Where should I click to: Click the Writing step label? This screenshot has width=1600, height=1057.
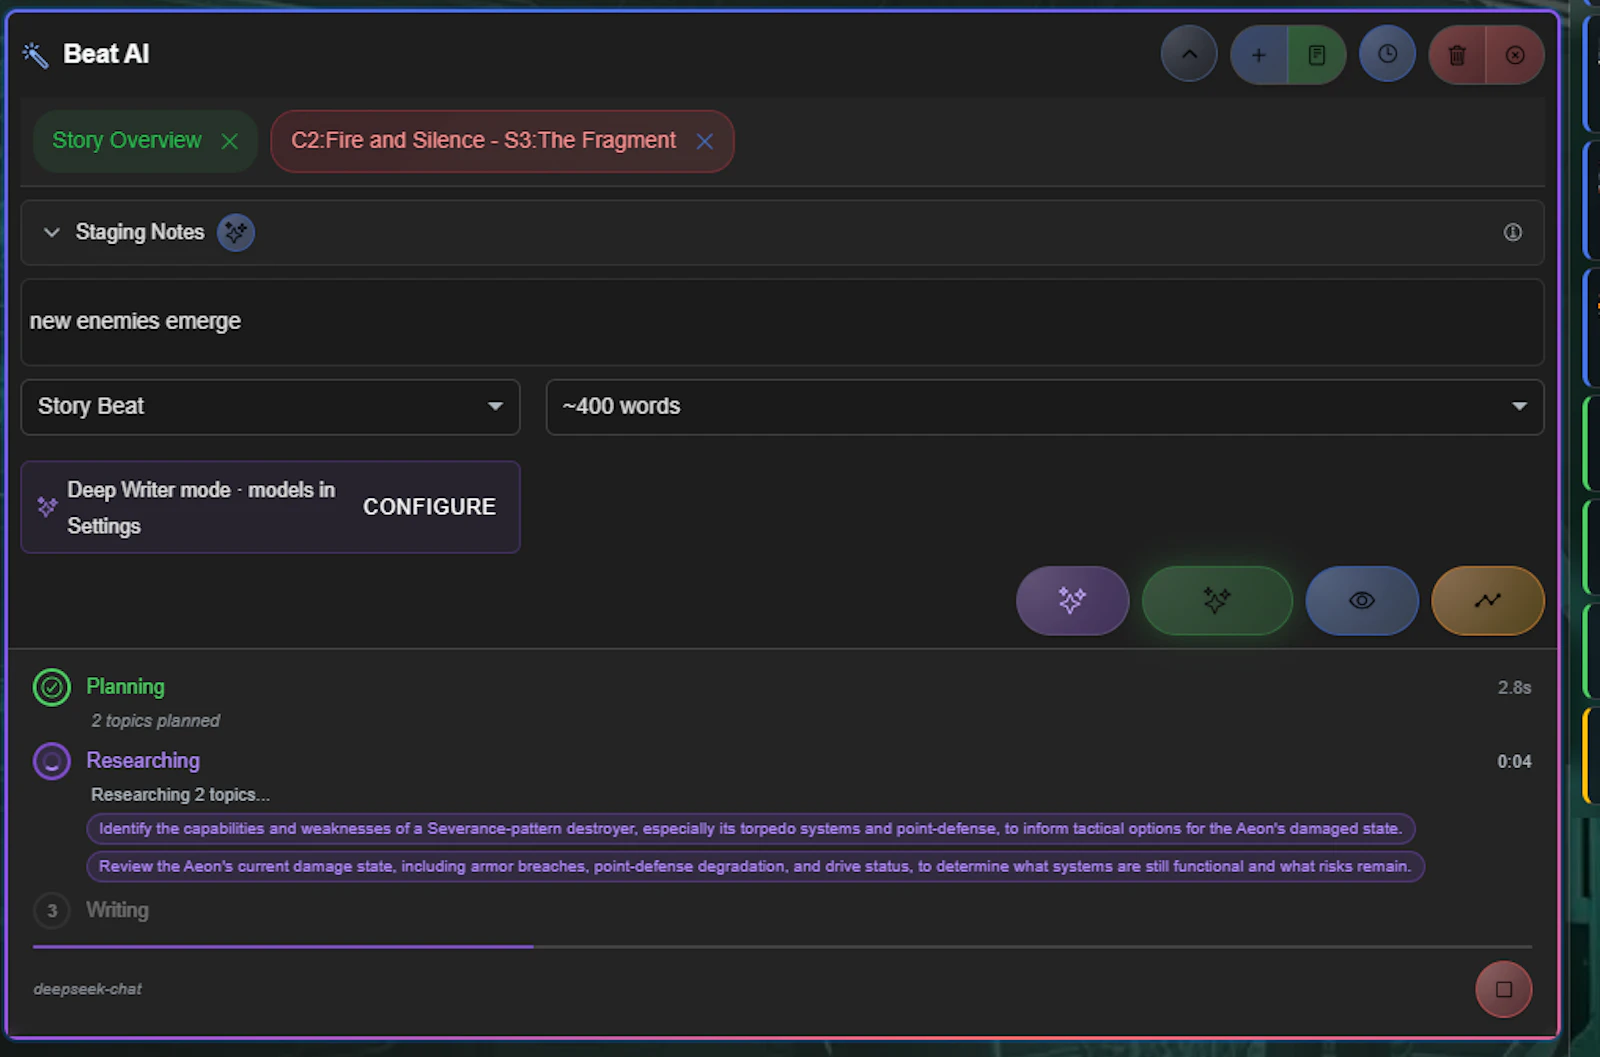(117, 911)
